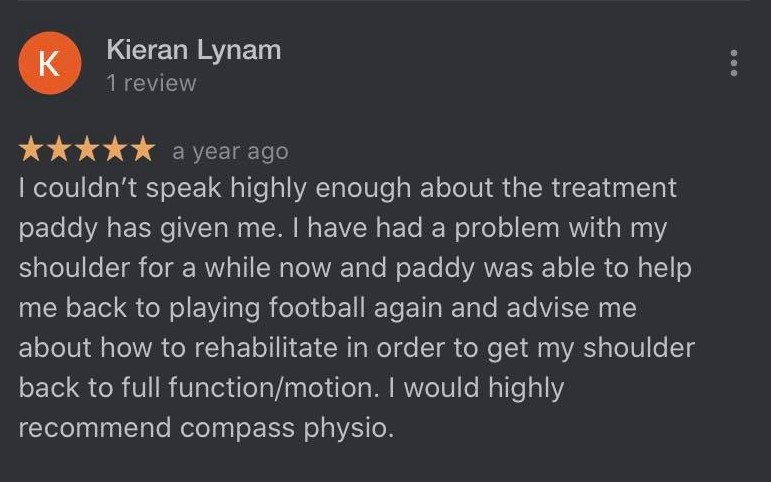The width and height of the screenshot is (771, 482).
Task: Click the word "treatment" in the first line
Action: point(613,188)
